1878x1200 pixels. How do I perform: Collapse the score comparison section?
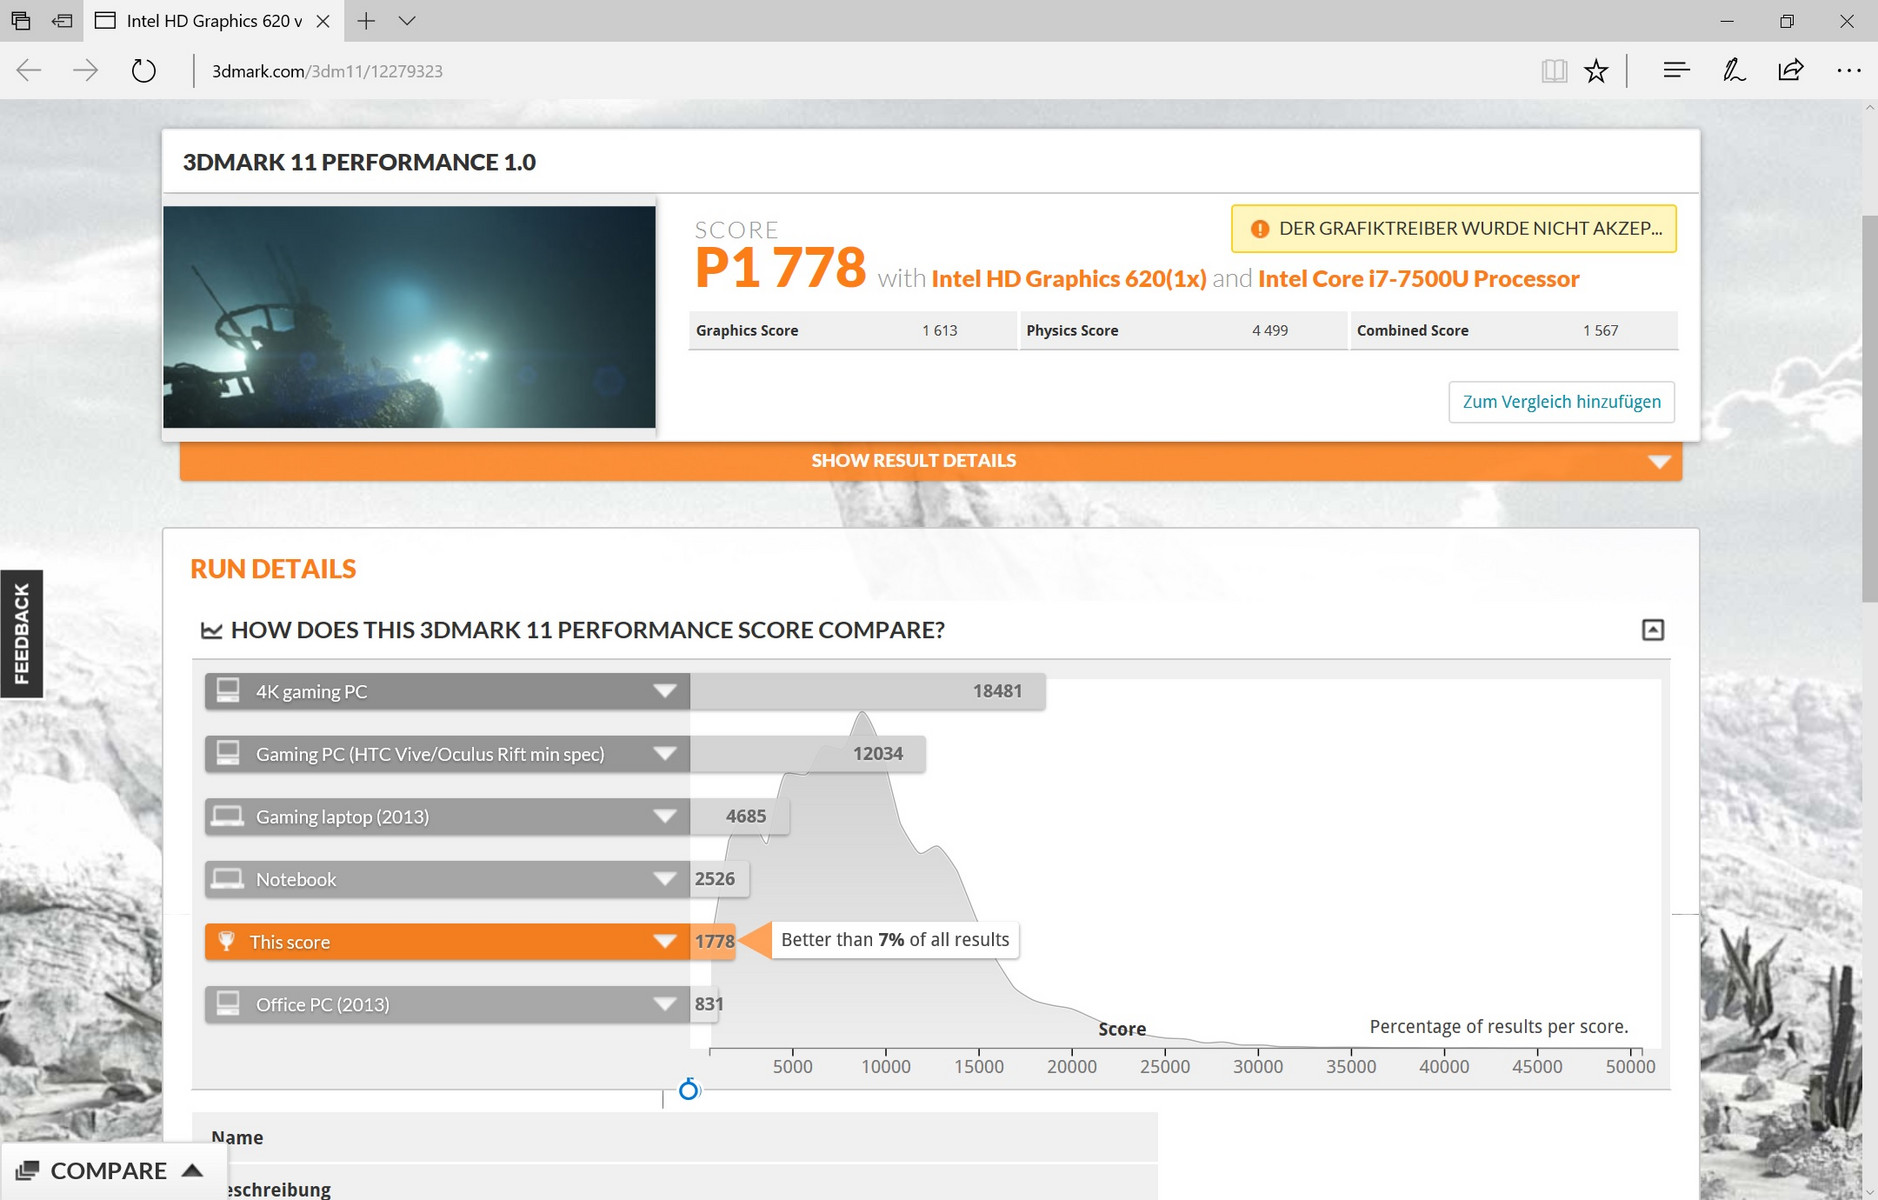[x=1653, y=630]
